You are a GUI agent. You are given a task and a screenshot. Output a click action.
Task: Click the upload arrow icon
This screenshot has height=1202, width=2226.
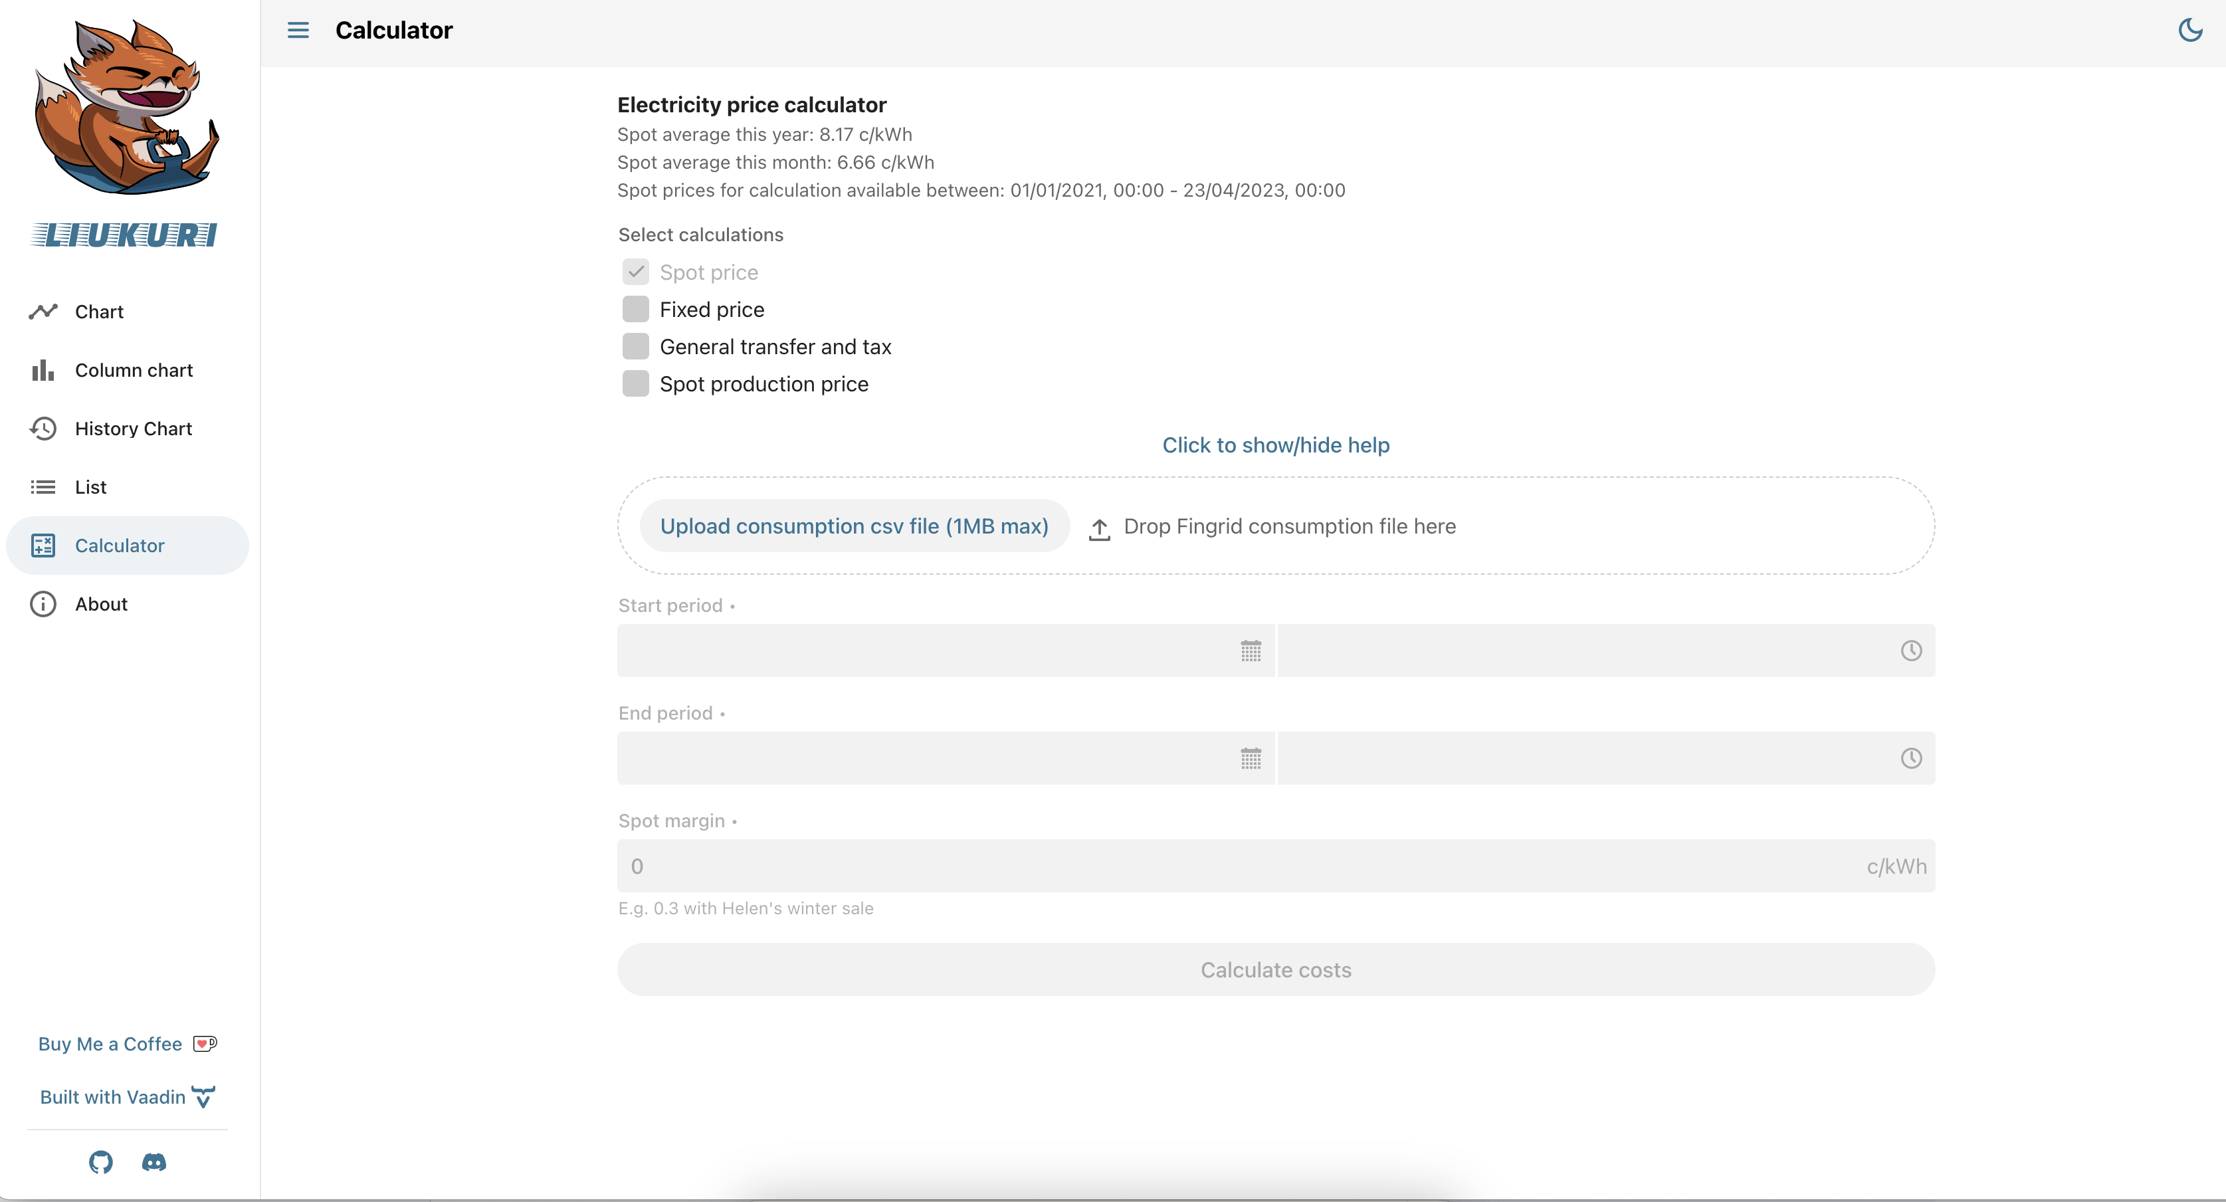[1099, 528]
